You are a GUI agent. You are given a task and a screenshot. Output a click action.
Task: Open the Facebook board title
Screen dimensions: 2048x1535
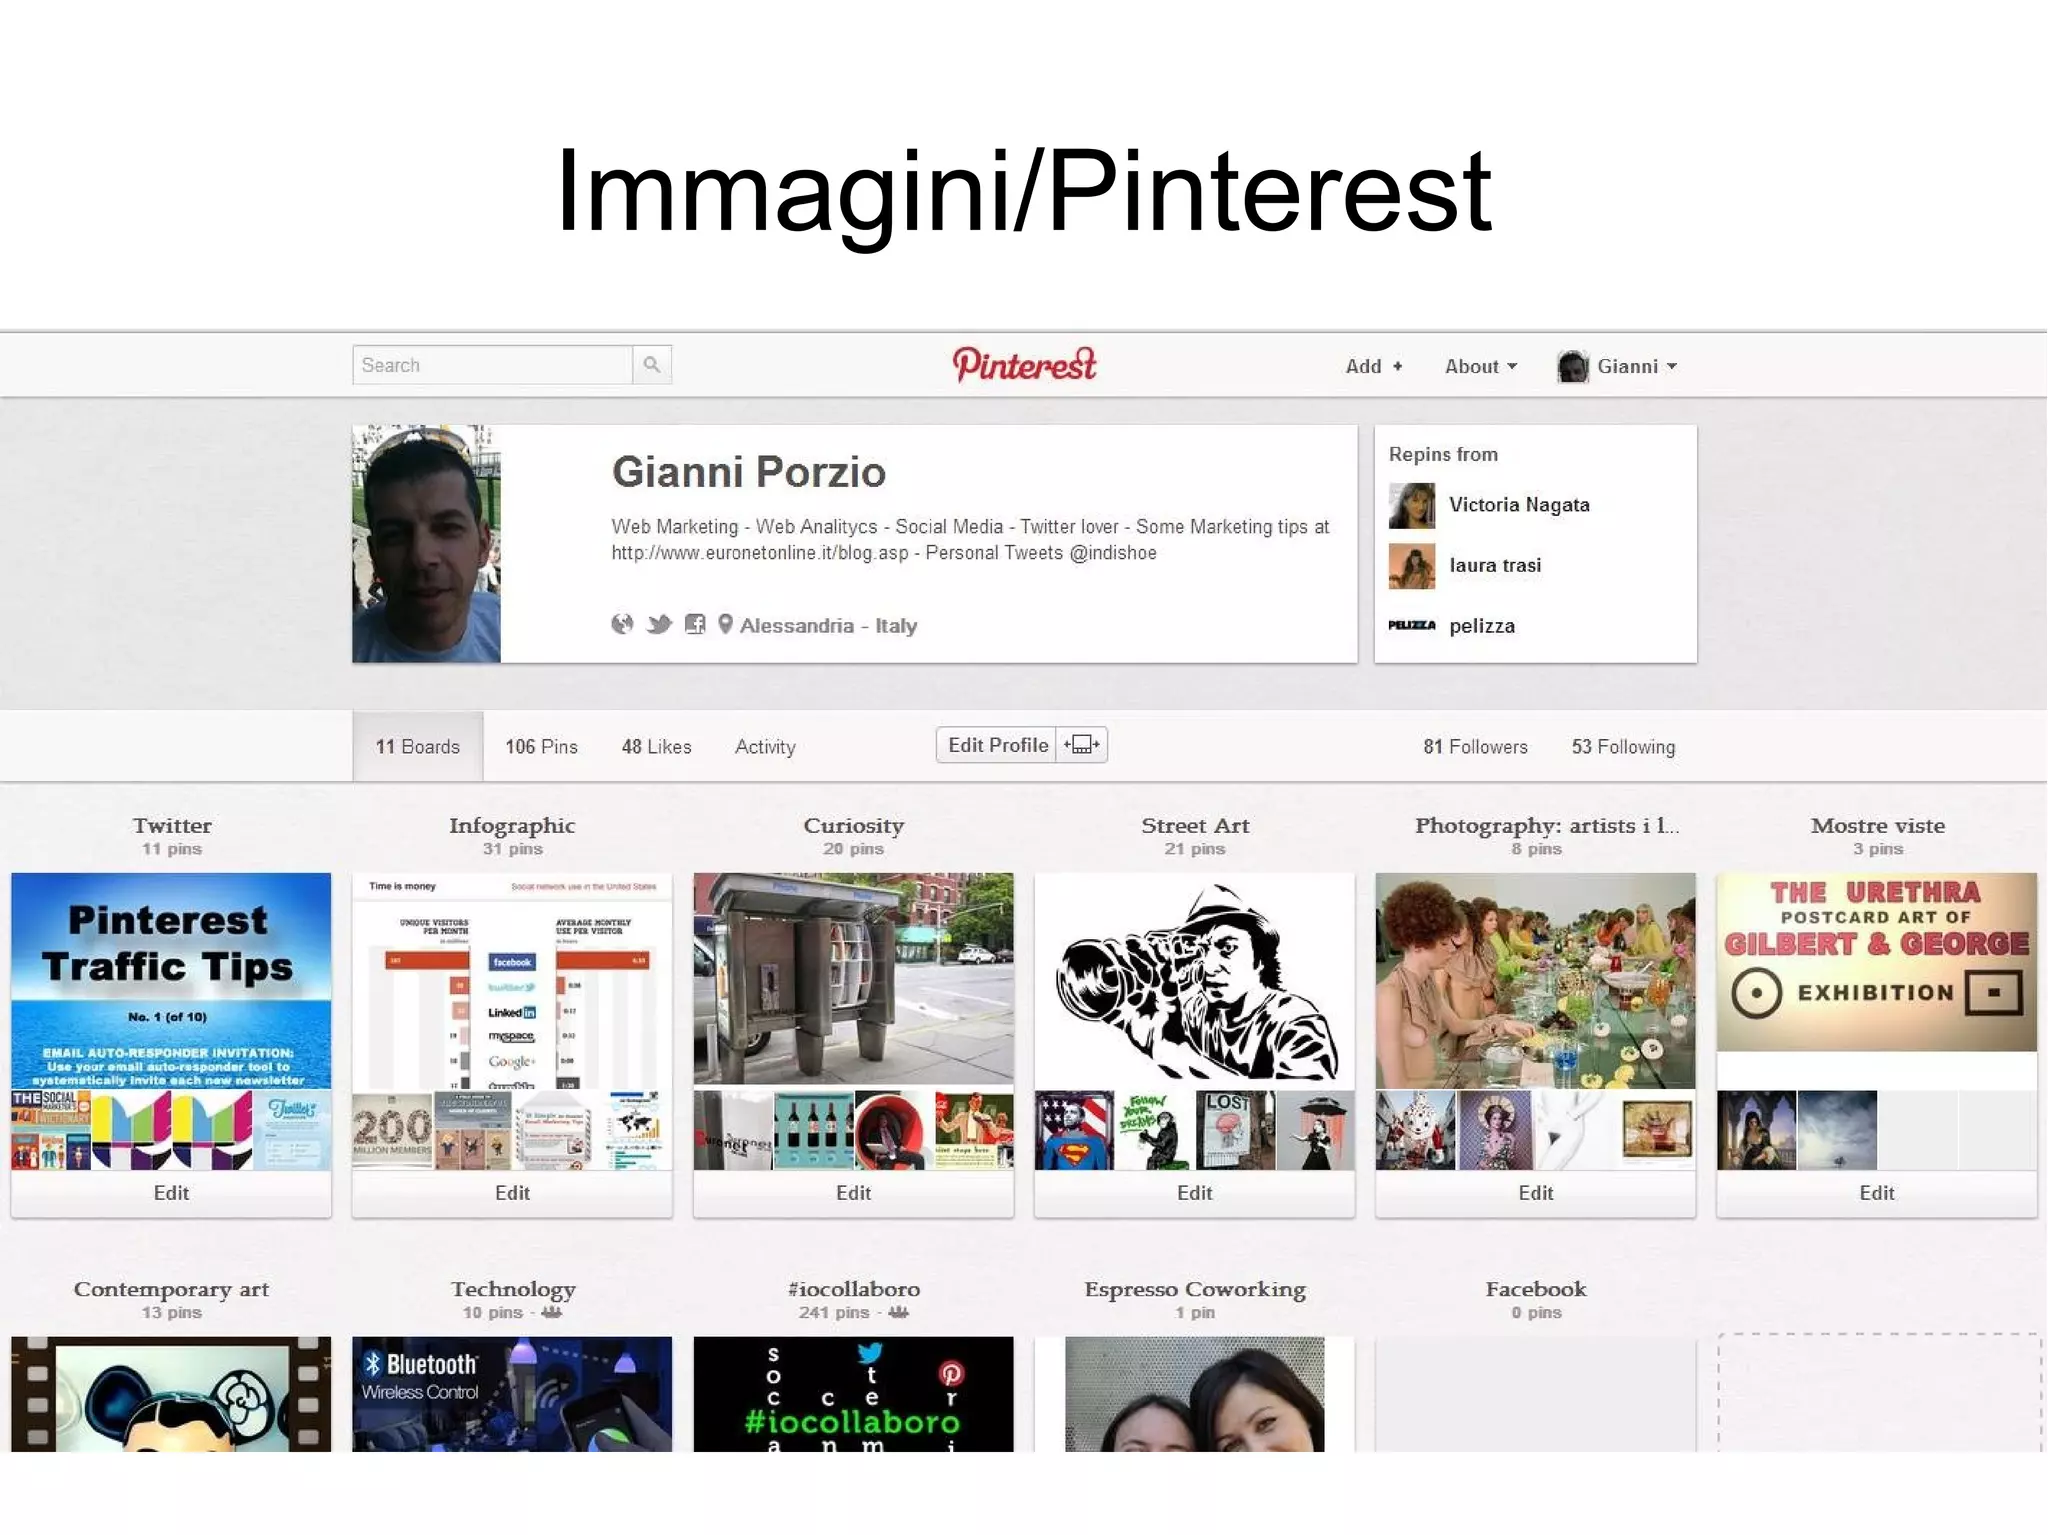pos(1536,1290)
